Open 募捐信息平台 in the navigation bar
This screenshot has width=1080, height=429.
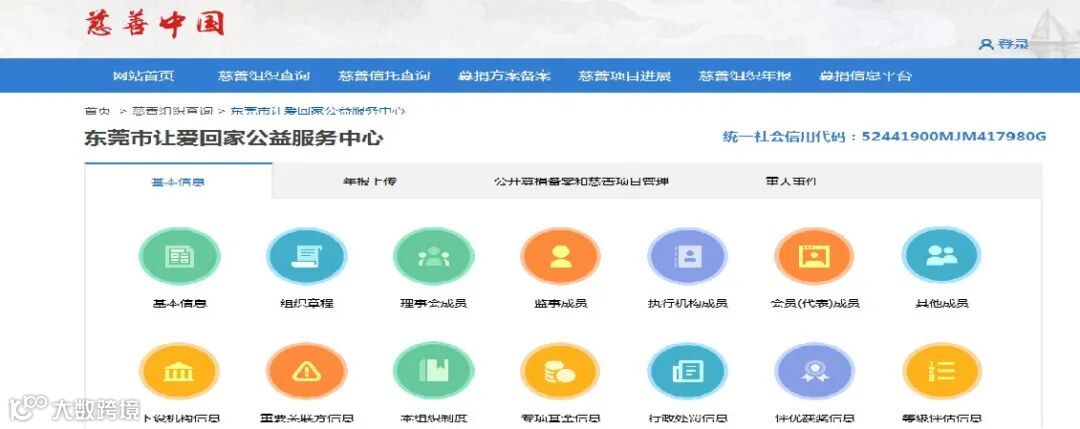[865, 76]
